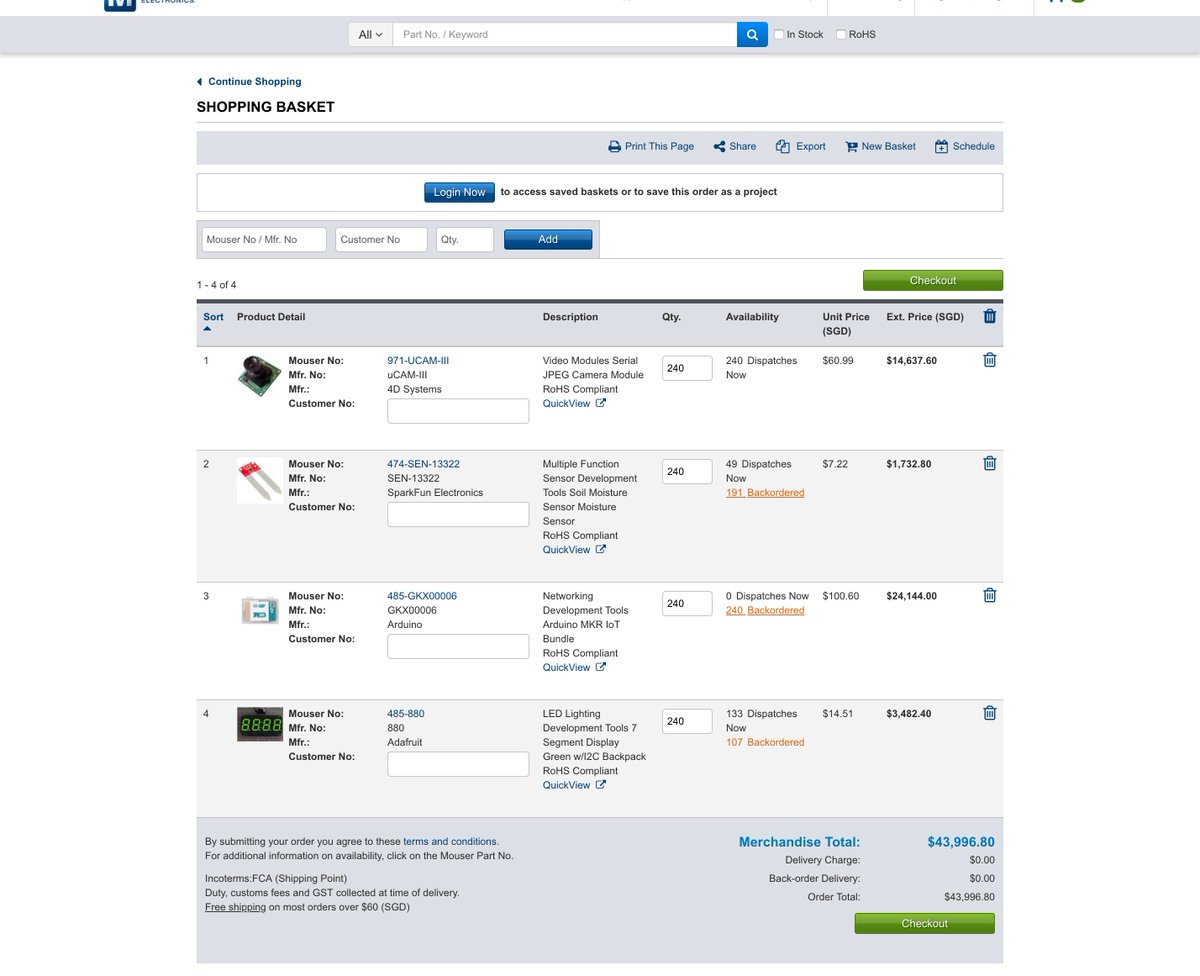Open QuickView for Soil Moisture Sensor

[x=574, y=550]
